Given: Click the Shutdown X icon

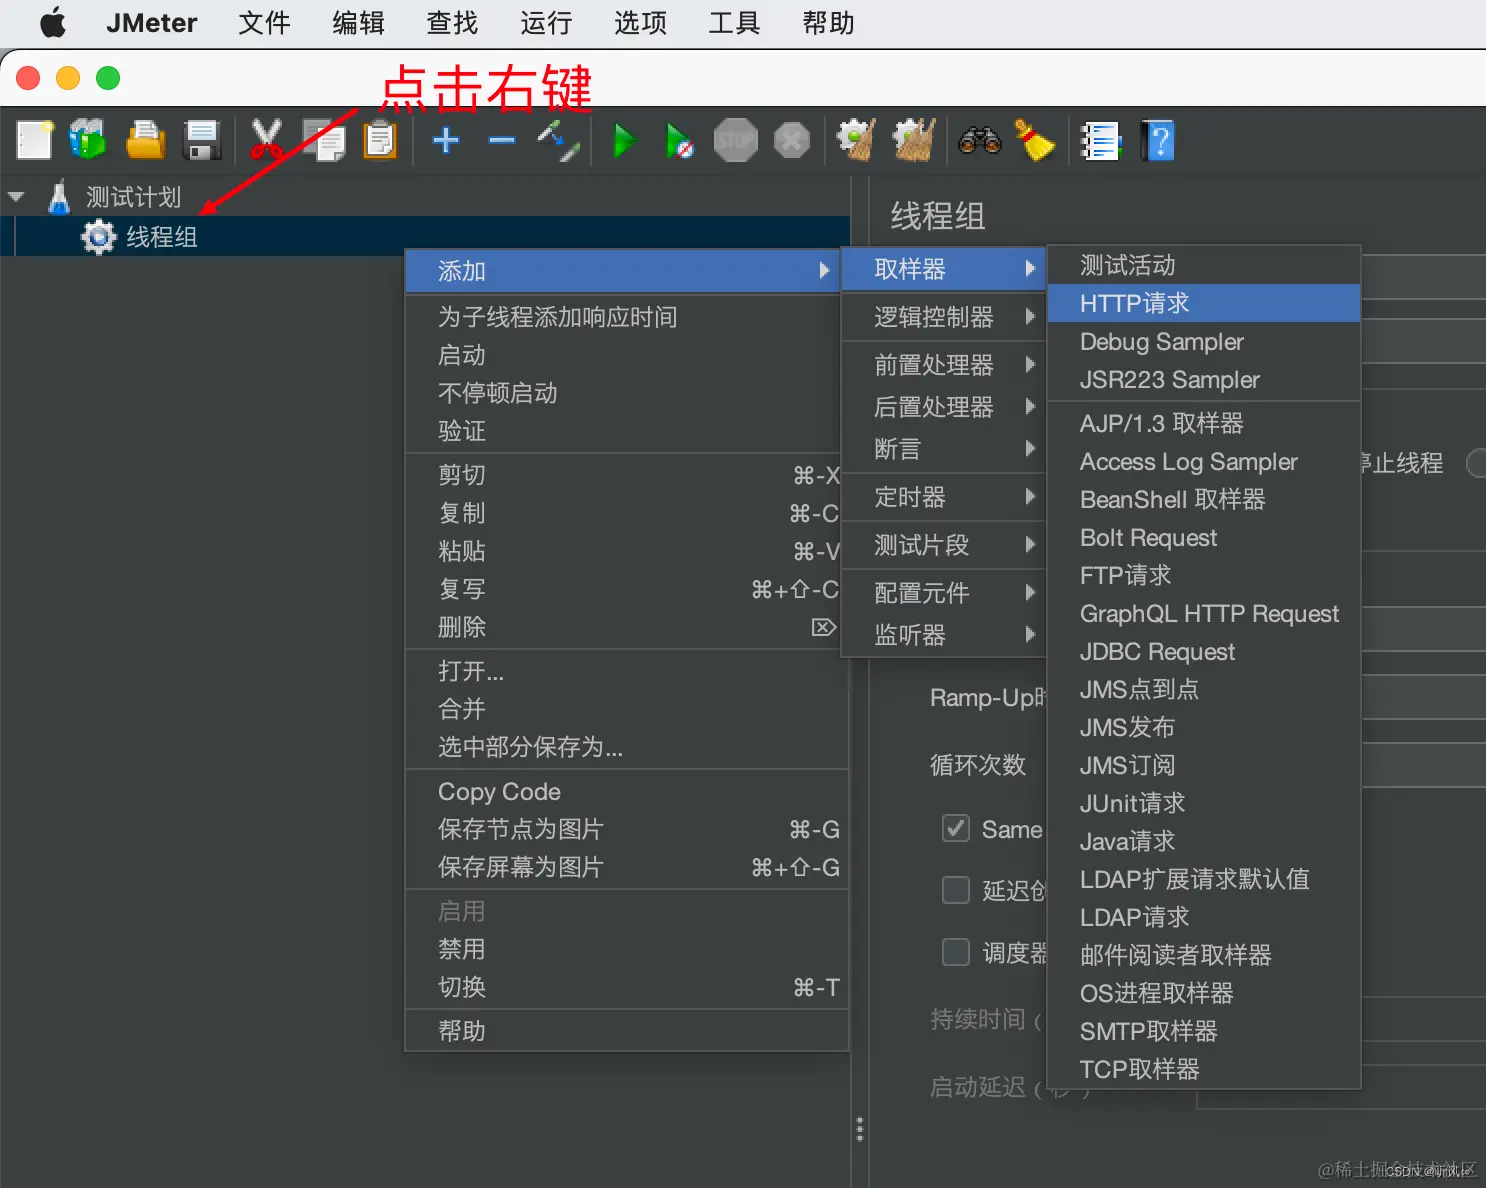Looking at the screenshot, I should [791, 141].
